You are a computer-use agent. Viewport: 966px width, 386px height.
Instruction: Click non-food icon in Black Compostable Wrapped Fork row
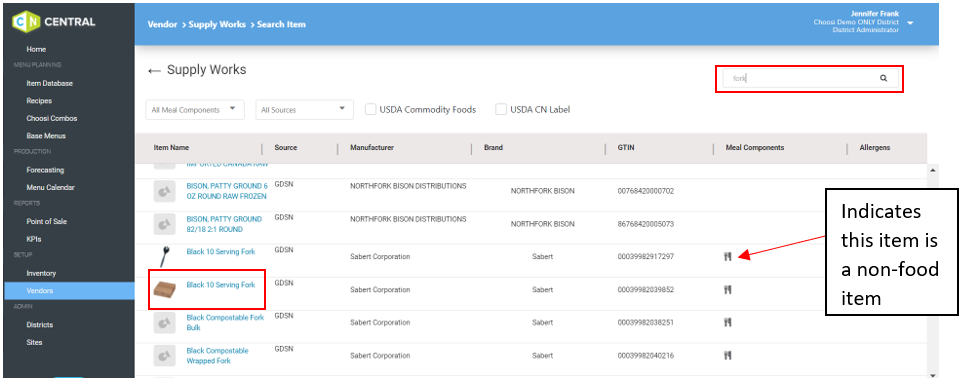tap(728, 355)
